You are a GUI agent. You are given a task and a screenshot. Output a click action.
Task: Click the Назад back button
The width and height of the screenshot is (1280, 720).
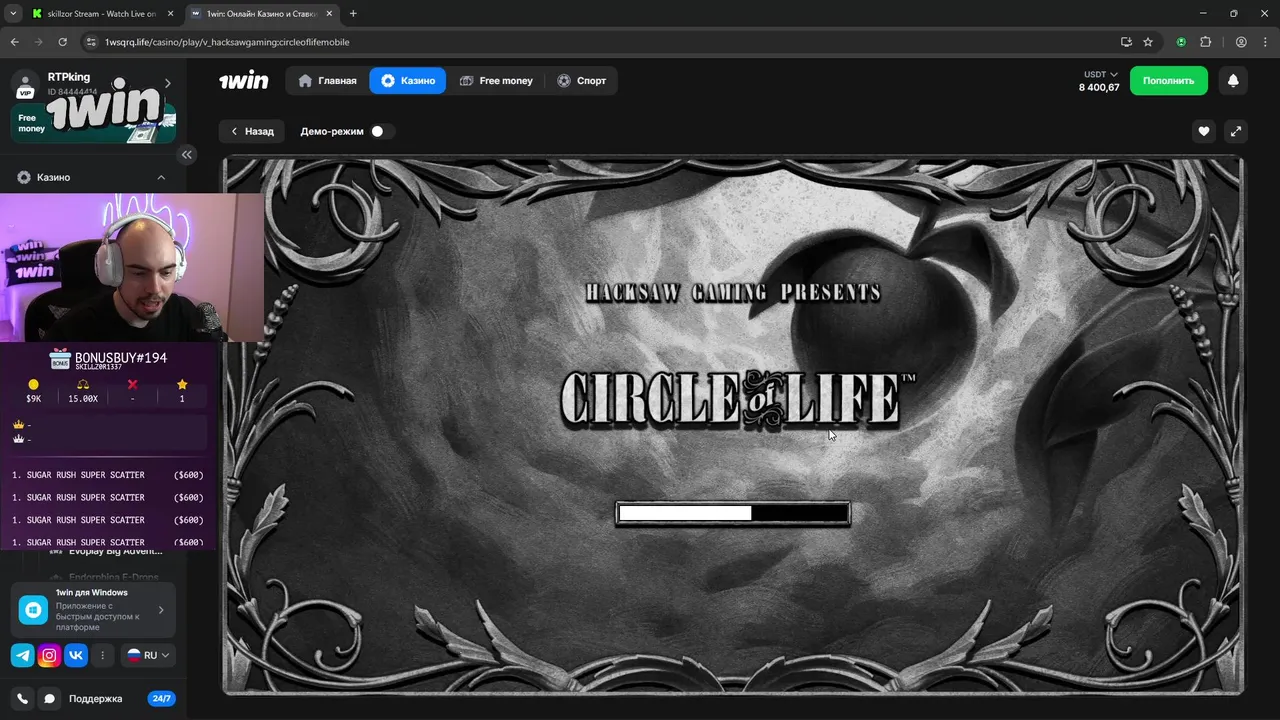pos(252,131)
